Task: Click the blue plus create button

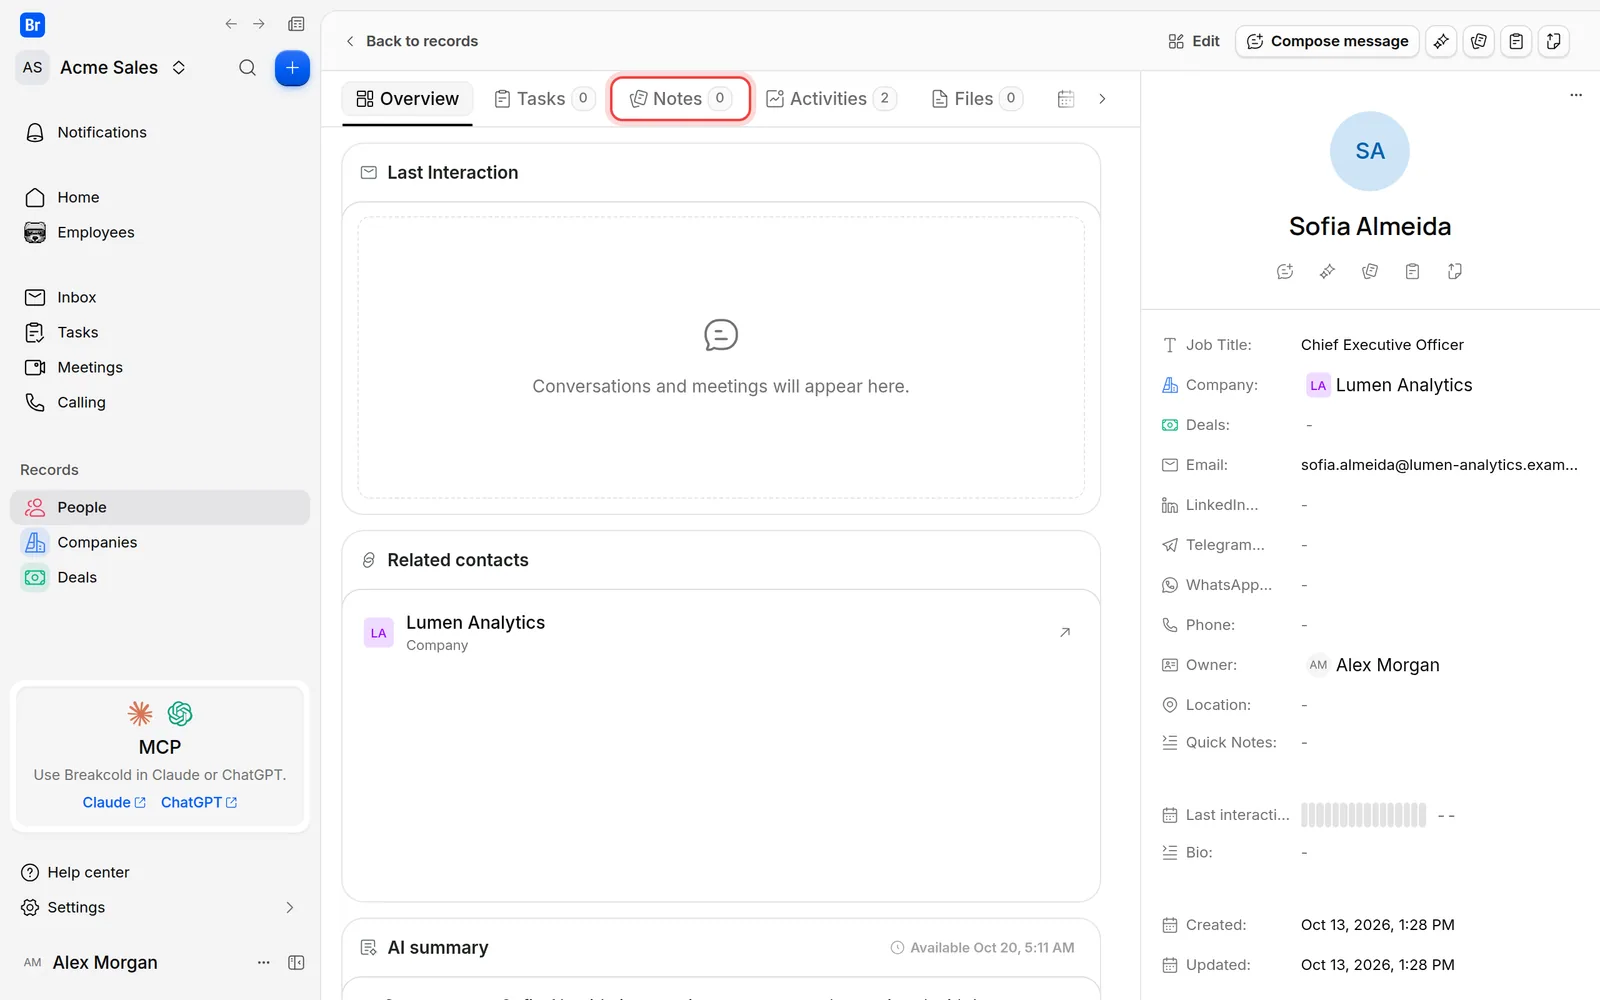Action: (292, 68)
